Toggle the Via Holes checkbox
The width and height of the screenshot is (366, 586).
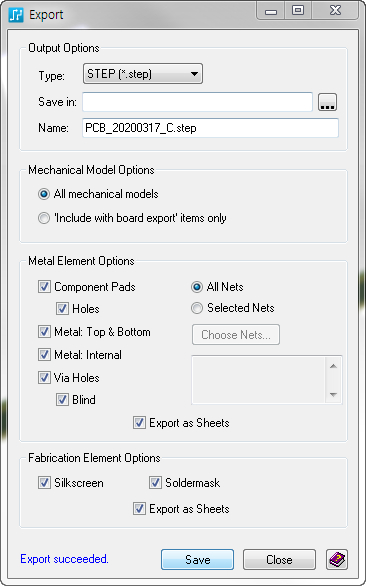pos(44,377)
